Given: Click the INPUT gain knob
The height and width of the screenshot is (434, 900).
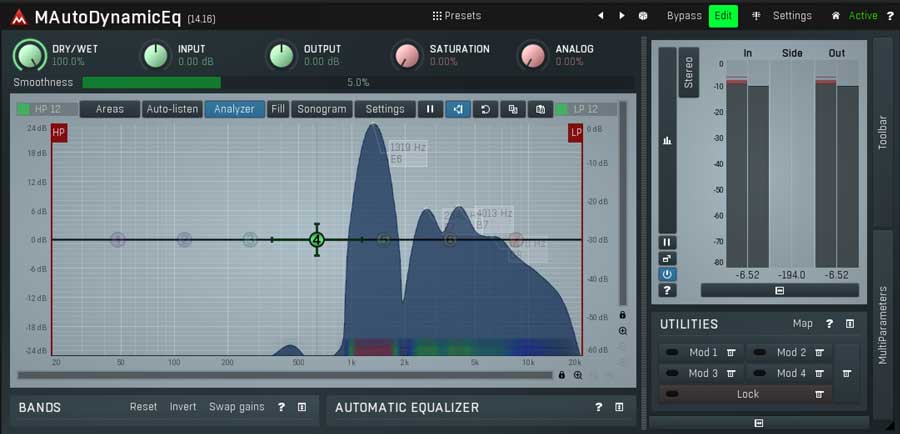Looking at the screenshot, I should (x=156, y=55).
